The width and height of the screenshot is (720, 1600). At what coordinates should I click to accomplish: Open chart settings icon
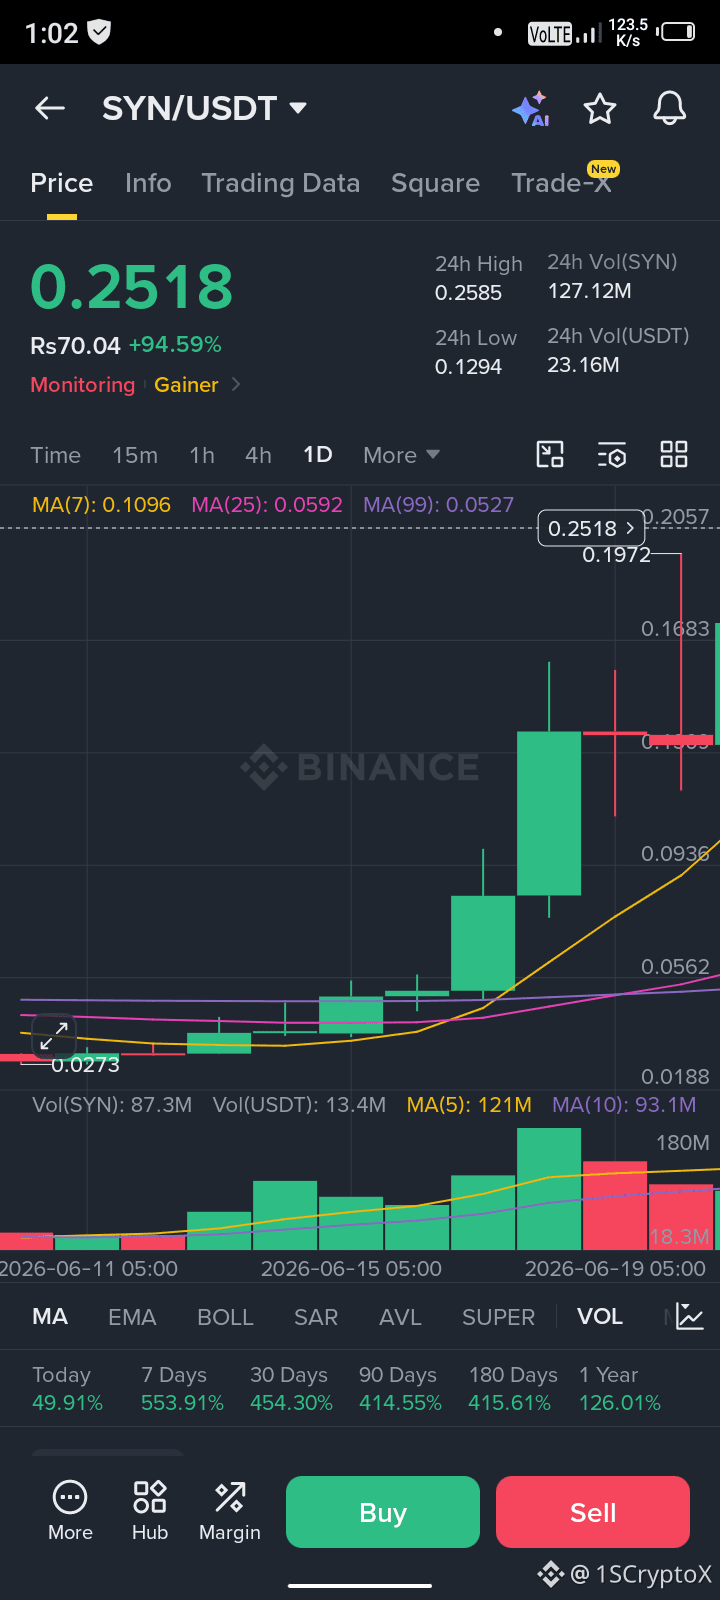(x=612, y=454)
